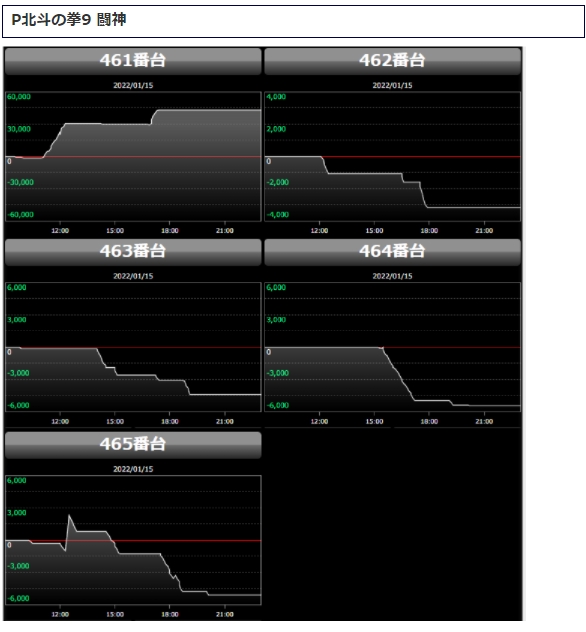Open the 463番台 header bar
This screenshot has width=586, height=632.
point(133,252)
